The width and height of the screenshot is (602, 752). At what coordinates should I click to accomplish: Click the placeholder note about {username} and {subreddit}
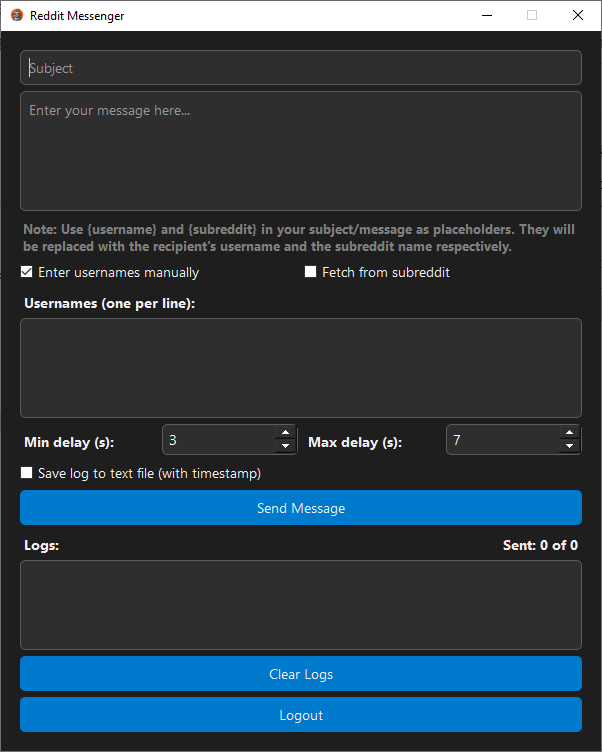coord(299,238)
